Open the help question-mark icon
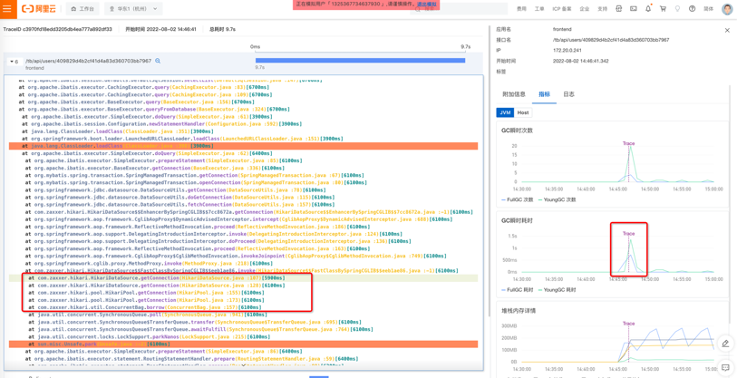The height and width of the screenshot is (378, 738). click(692, 8)
